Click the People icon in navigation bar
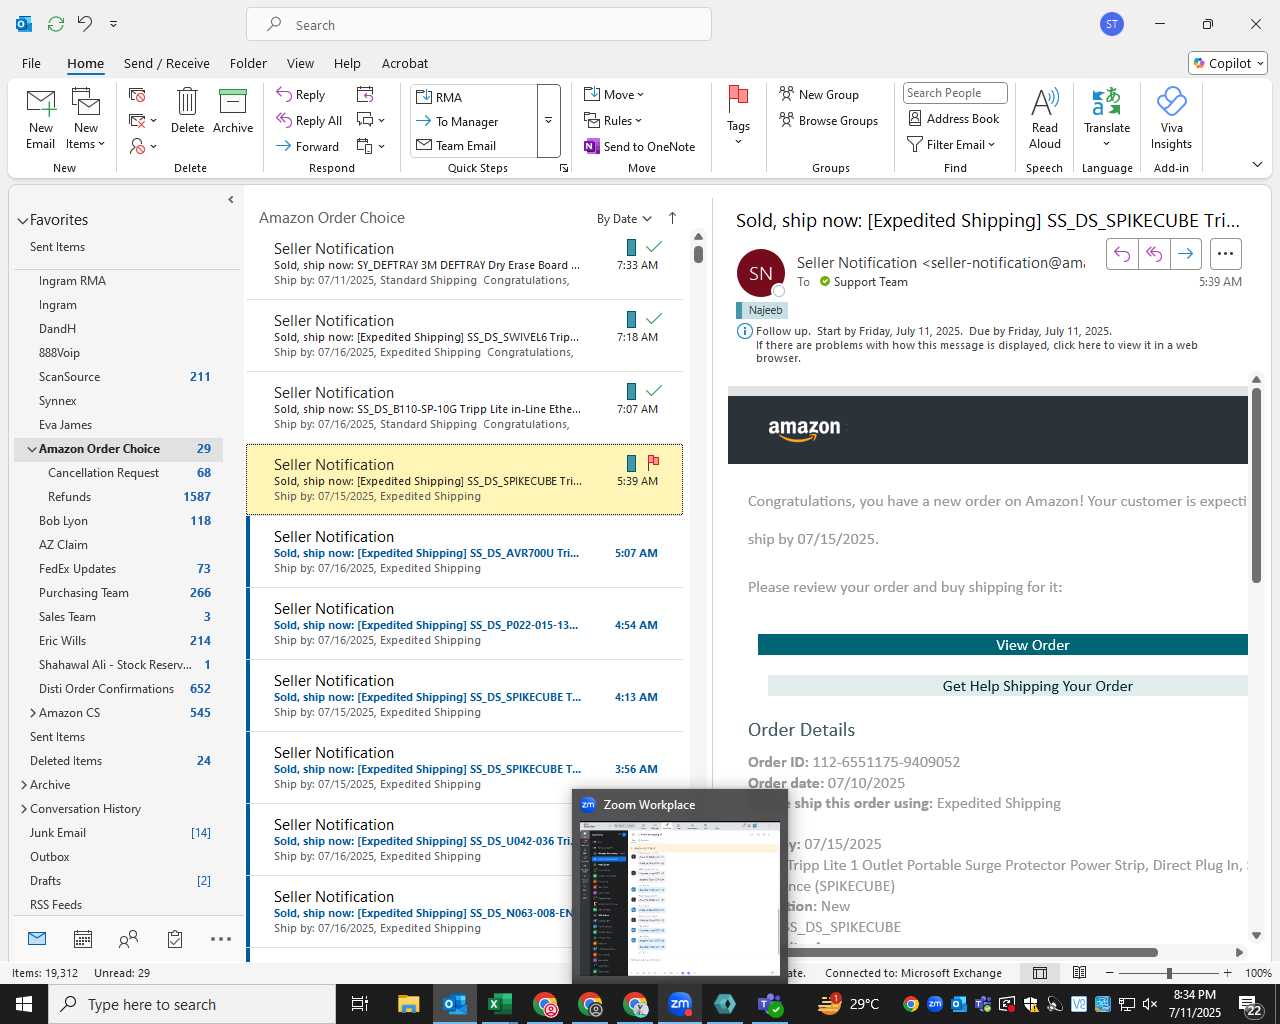The width and height of the screenshot is (1280, 1024). (128, 939)
